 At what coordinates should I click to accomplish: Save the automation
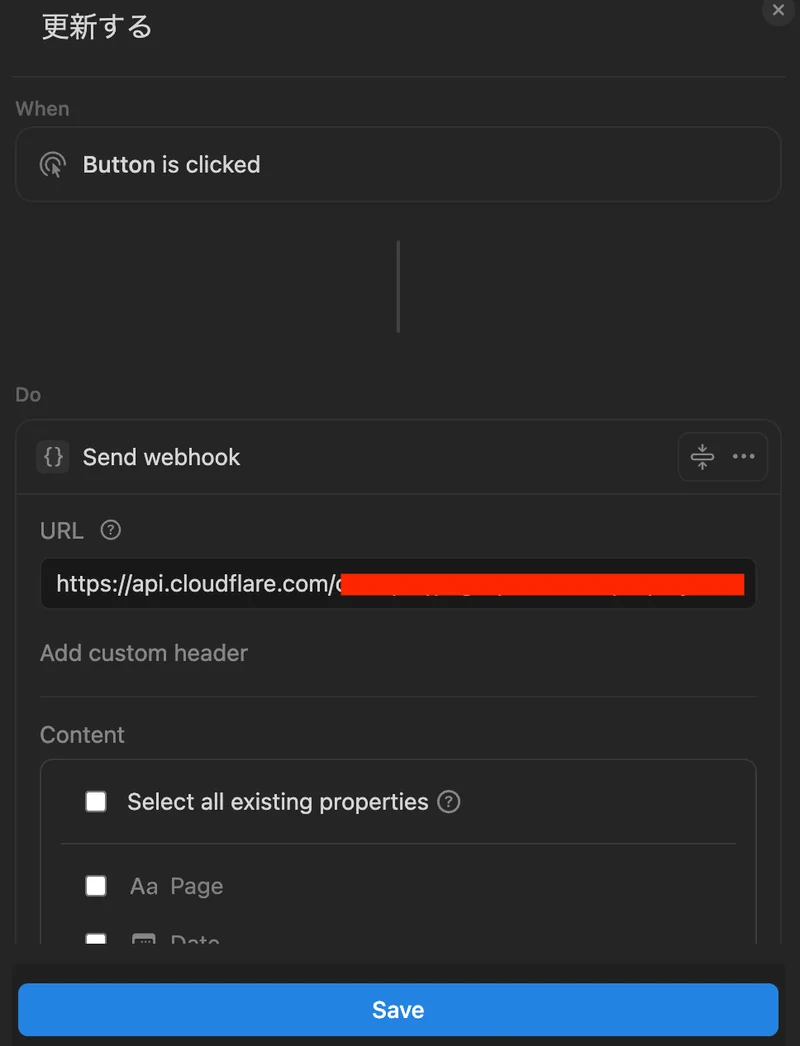(398, 1010)
